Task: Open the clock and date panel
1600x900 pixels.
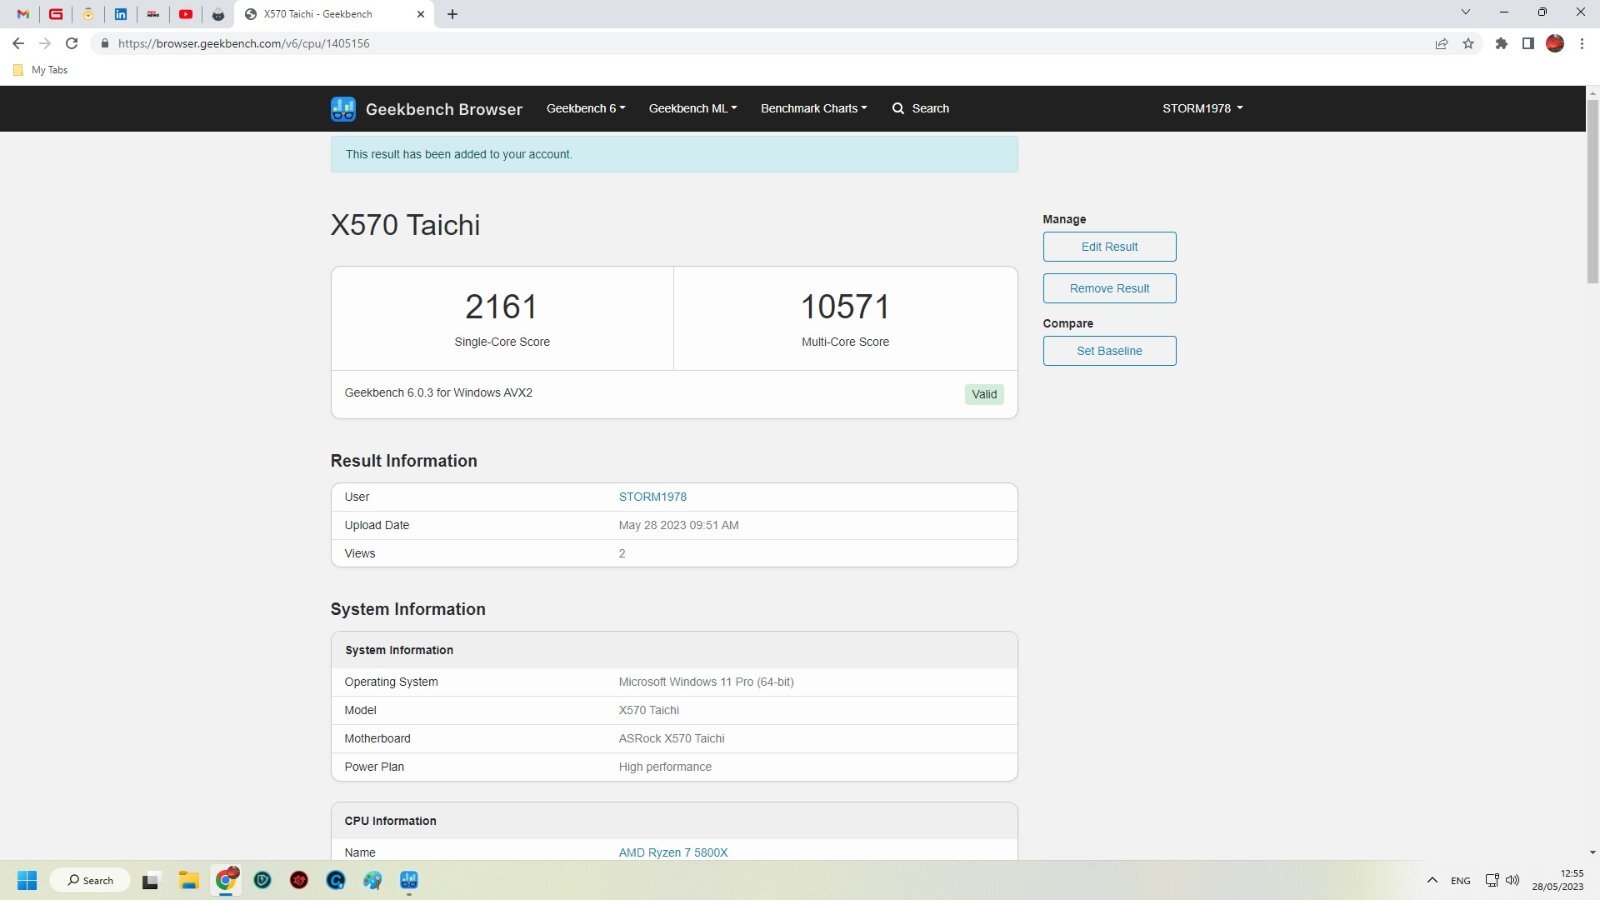Action: click(1558, 880)
